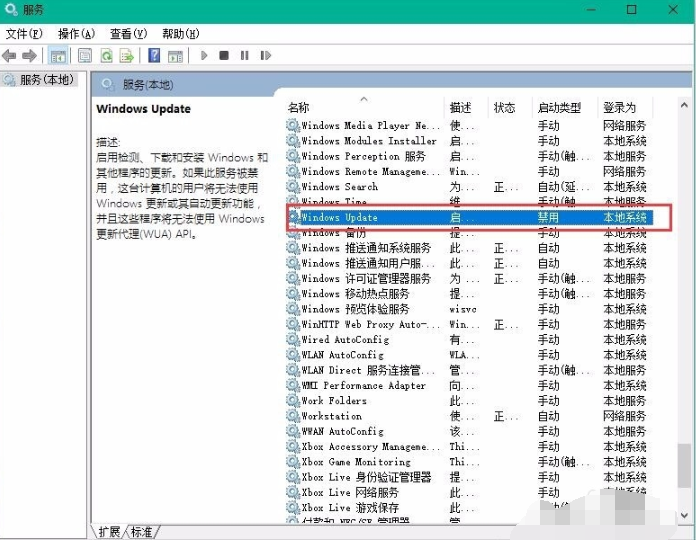This screenshot has height=540, width=696.
Task: Click the green Refresh toolbar icon
Action: click(107, 56)
